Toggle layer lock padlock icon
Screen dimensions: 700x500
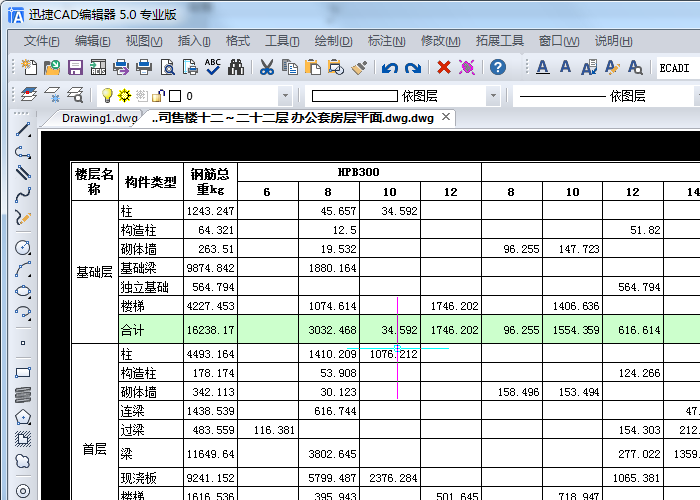[x=158, y=96]
